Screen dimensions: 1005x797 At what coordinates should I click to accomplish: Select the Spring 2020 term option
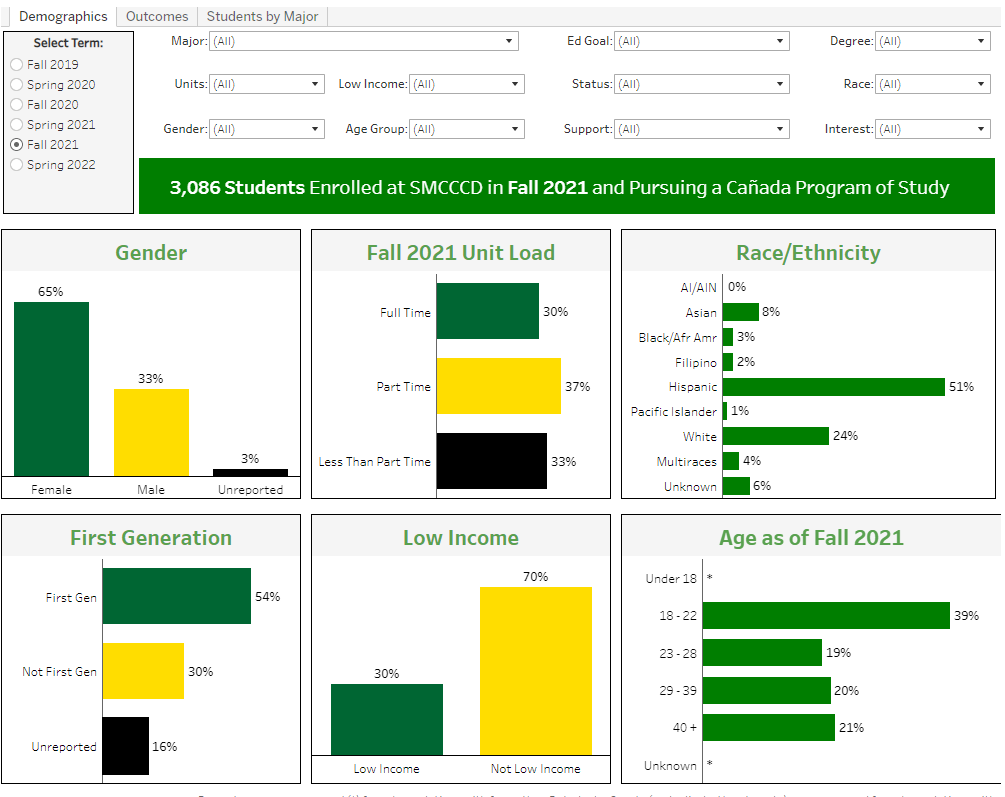tap(17, 85)
